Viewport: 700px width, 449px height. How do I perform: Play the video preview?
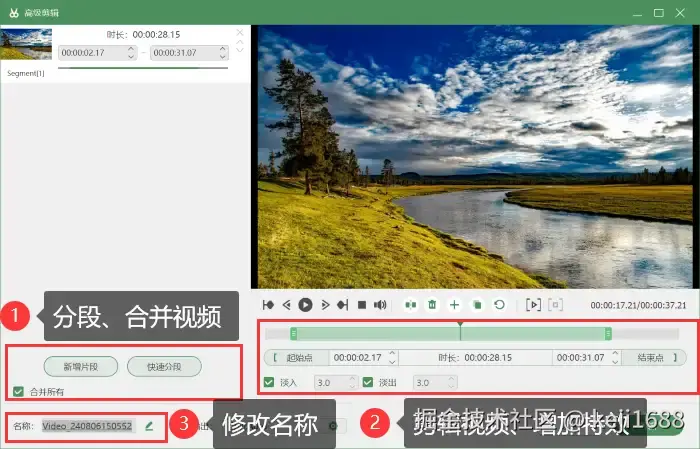point(305,305)
